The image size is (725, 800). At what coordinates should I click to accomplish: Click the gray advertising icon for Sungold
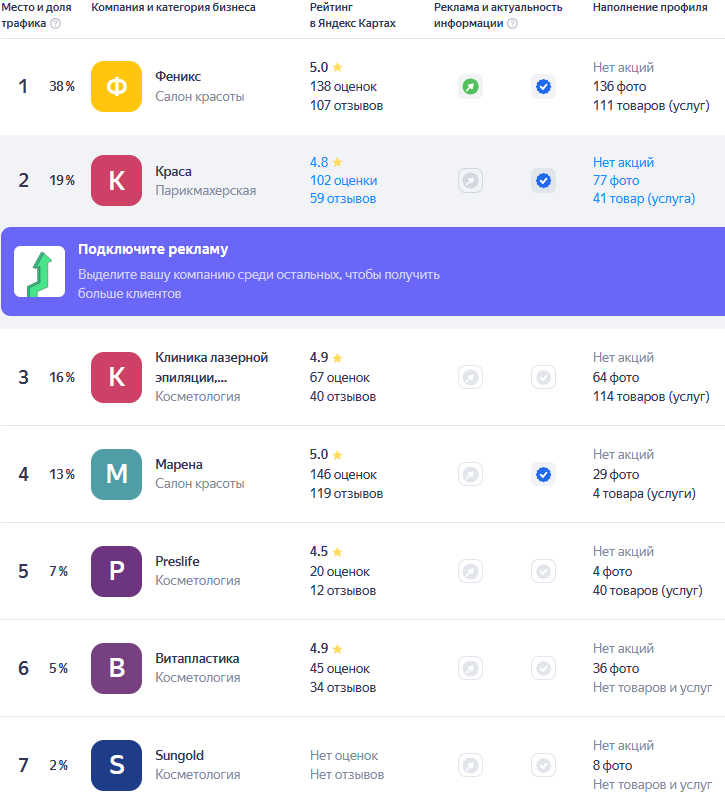point(470,765)
